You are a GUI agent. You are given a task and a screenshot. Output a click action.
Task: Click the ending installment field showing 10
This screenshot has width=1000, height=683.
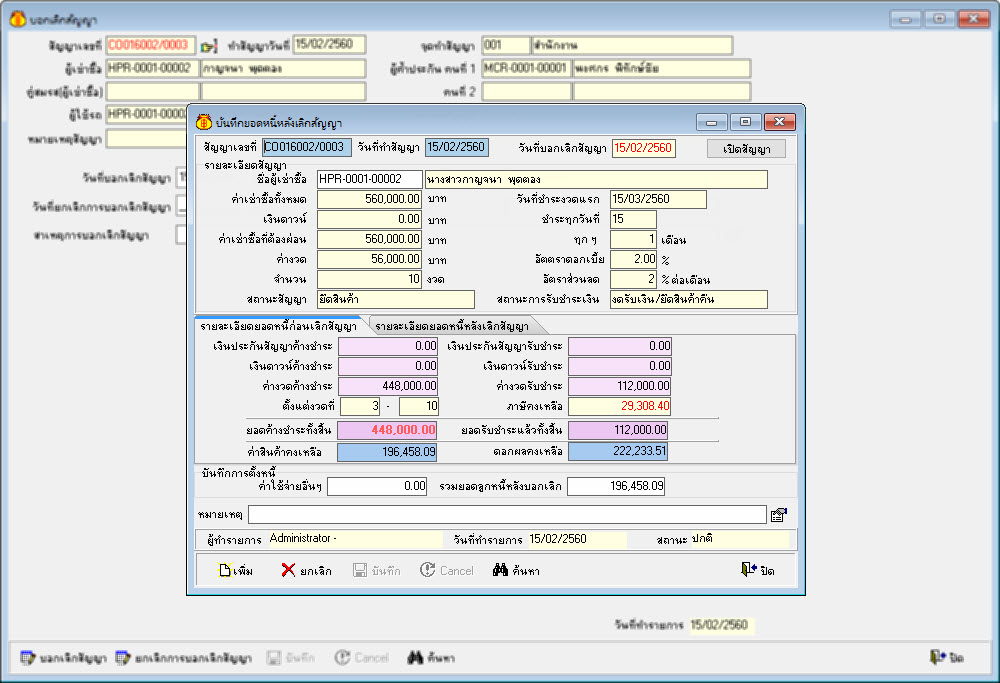(419, 406)
